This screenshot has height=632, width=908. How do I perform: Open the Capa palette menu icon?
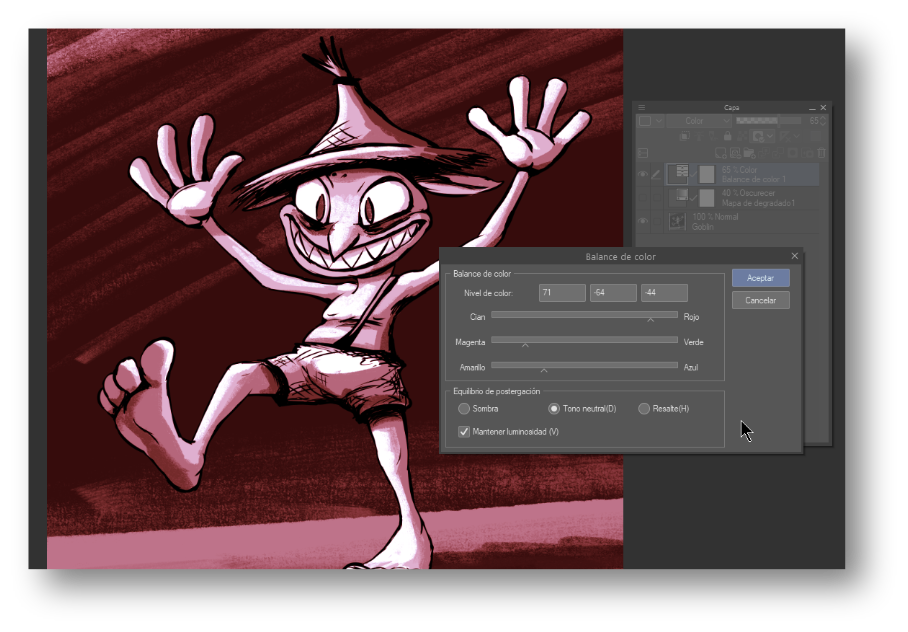coord(642,108)
